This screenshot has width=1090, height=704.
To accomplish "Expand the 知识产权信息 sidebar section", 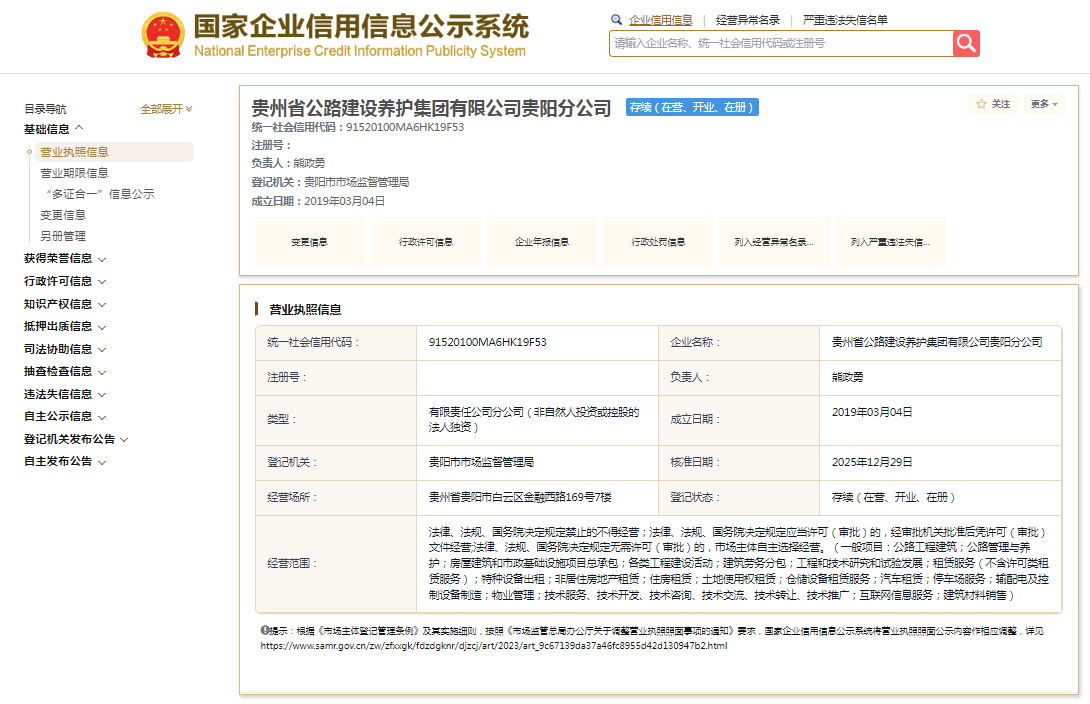I will coord(64,304).
